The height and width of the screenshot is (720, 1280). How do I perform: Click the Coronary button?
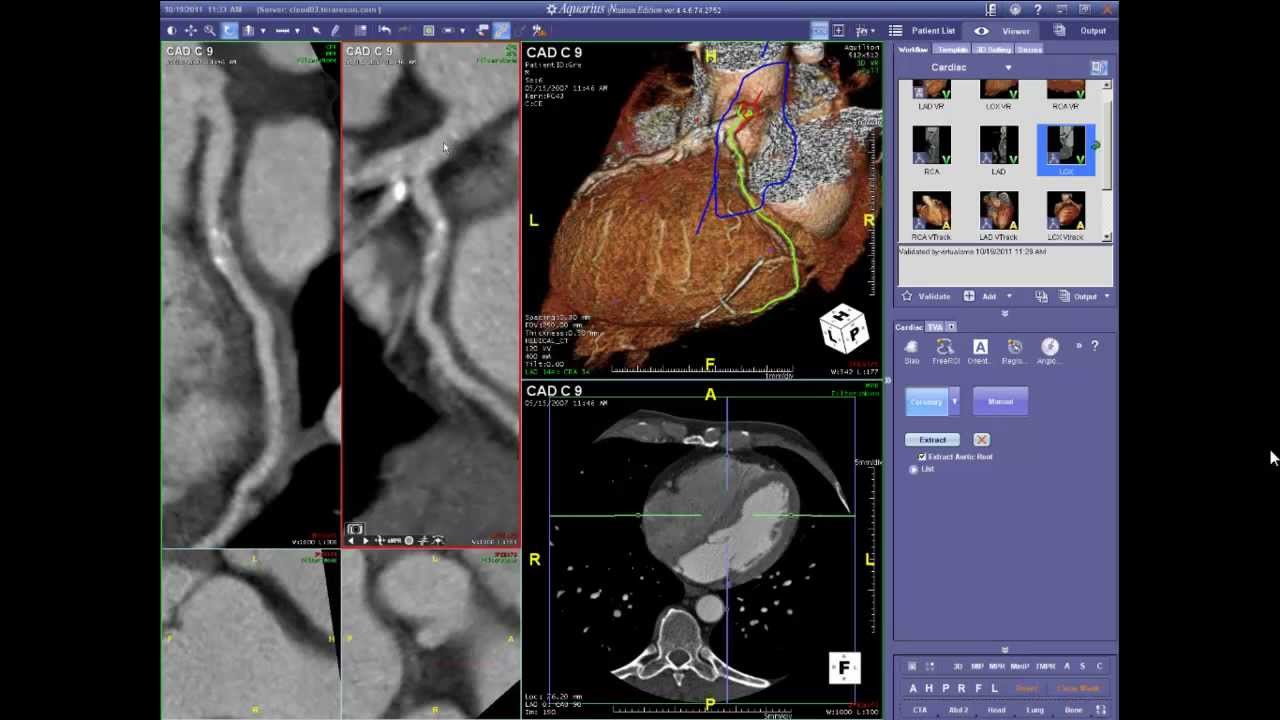click(927, 402)
